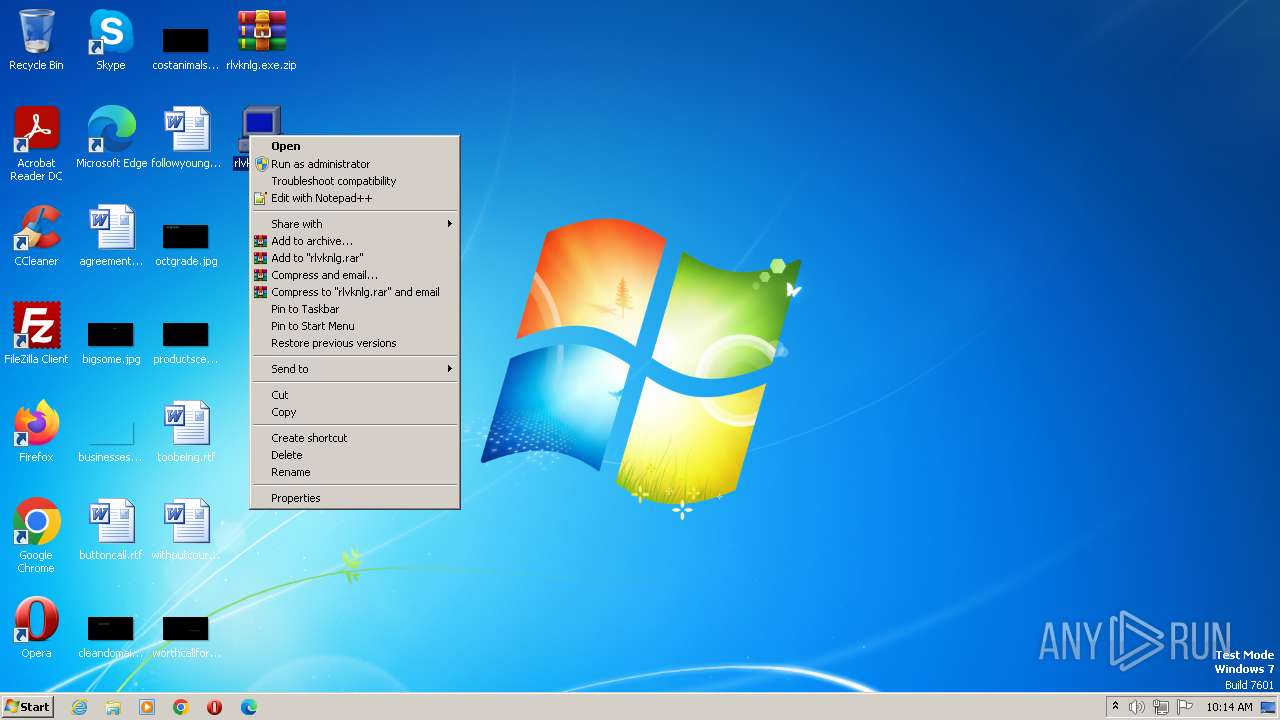Screen dimensions: 1280x720
Task: Select the toobeing.rtf document icon
Action: (186, 432)
